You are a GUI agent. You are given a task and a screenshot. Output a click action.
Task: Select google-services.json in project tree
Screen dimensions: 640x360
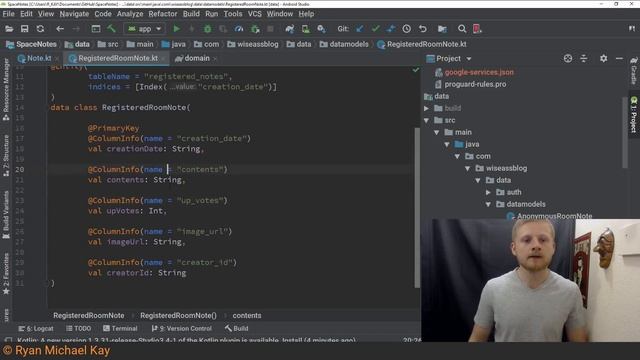[x=479, y=72]
